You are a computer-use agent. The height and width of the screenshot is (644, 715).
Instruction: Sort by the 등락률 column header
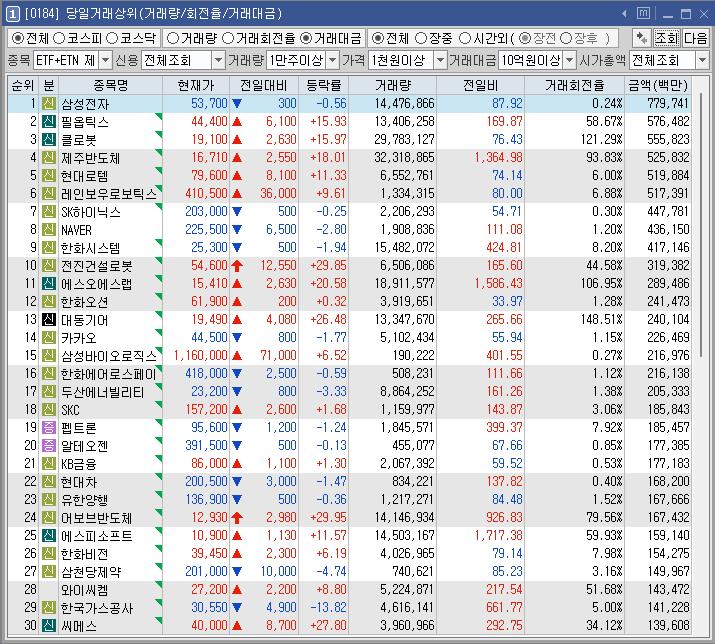(324, 85)
